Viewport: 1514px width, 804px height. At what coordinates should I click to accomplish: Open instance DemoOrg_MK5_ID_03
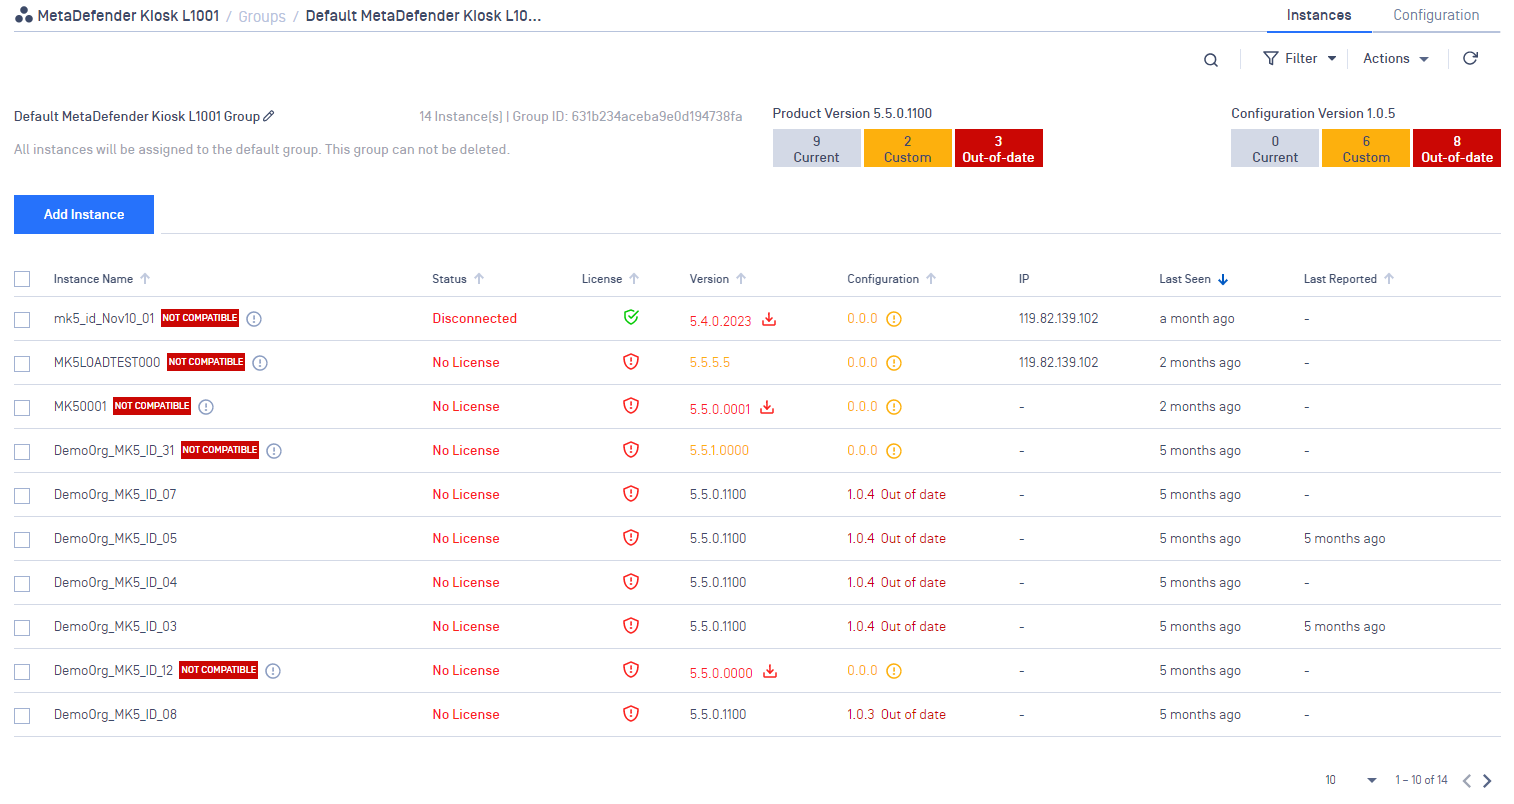click(x=115, y=627)
